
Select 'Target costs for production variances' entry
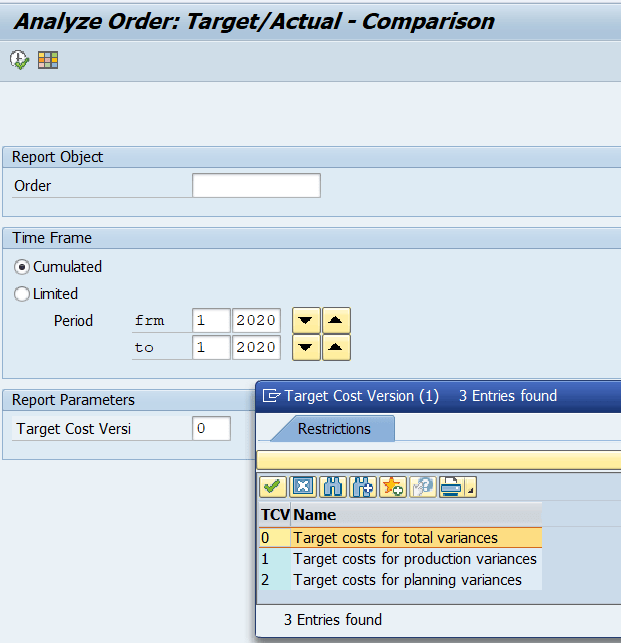point(415,559)
